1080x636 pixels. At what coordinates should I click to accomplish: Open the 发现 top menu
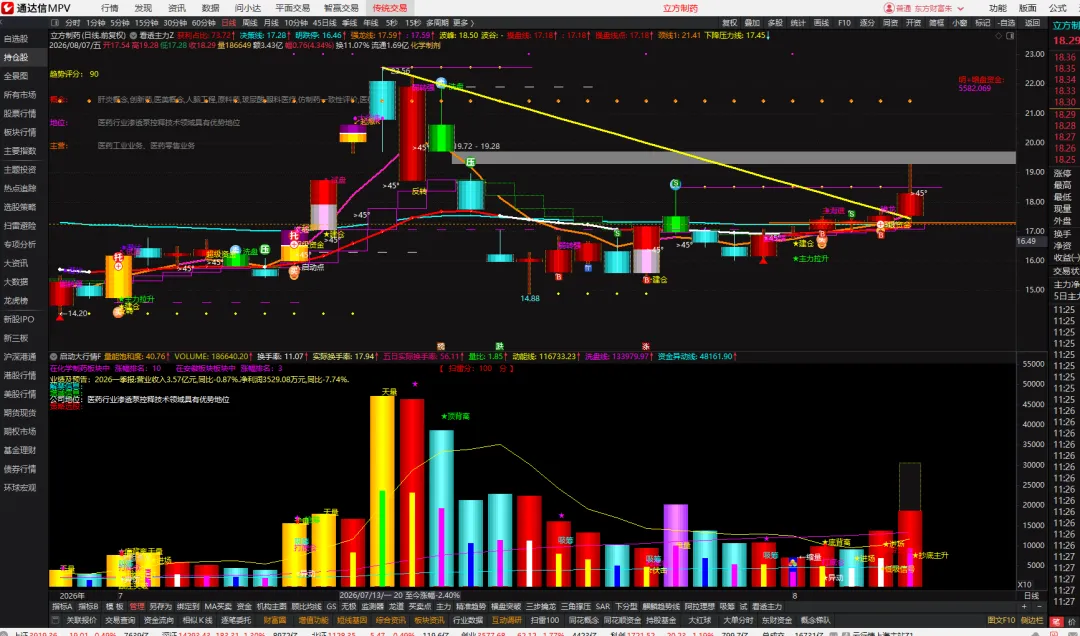(x=143, y=8)
